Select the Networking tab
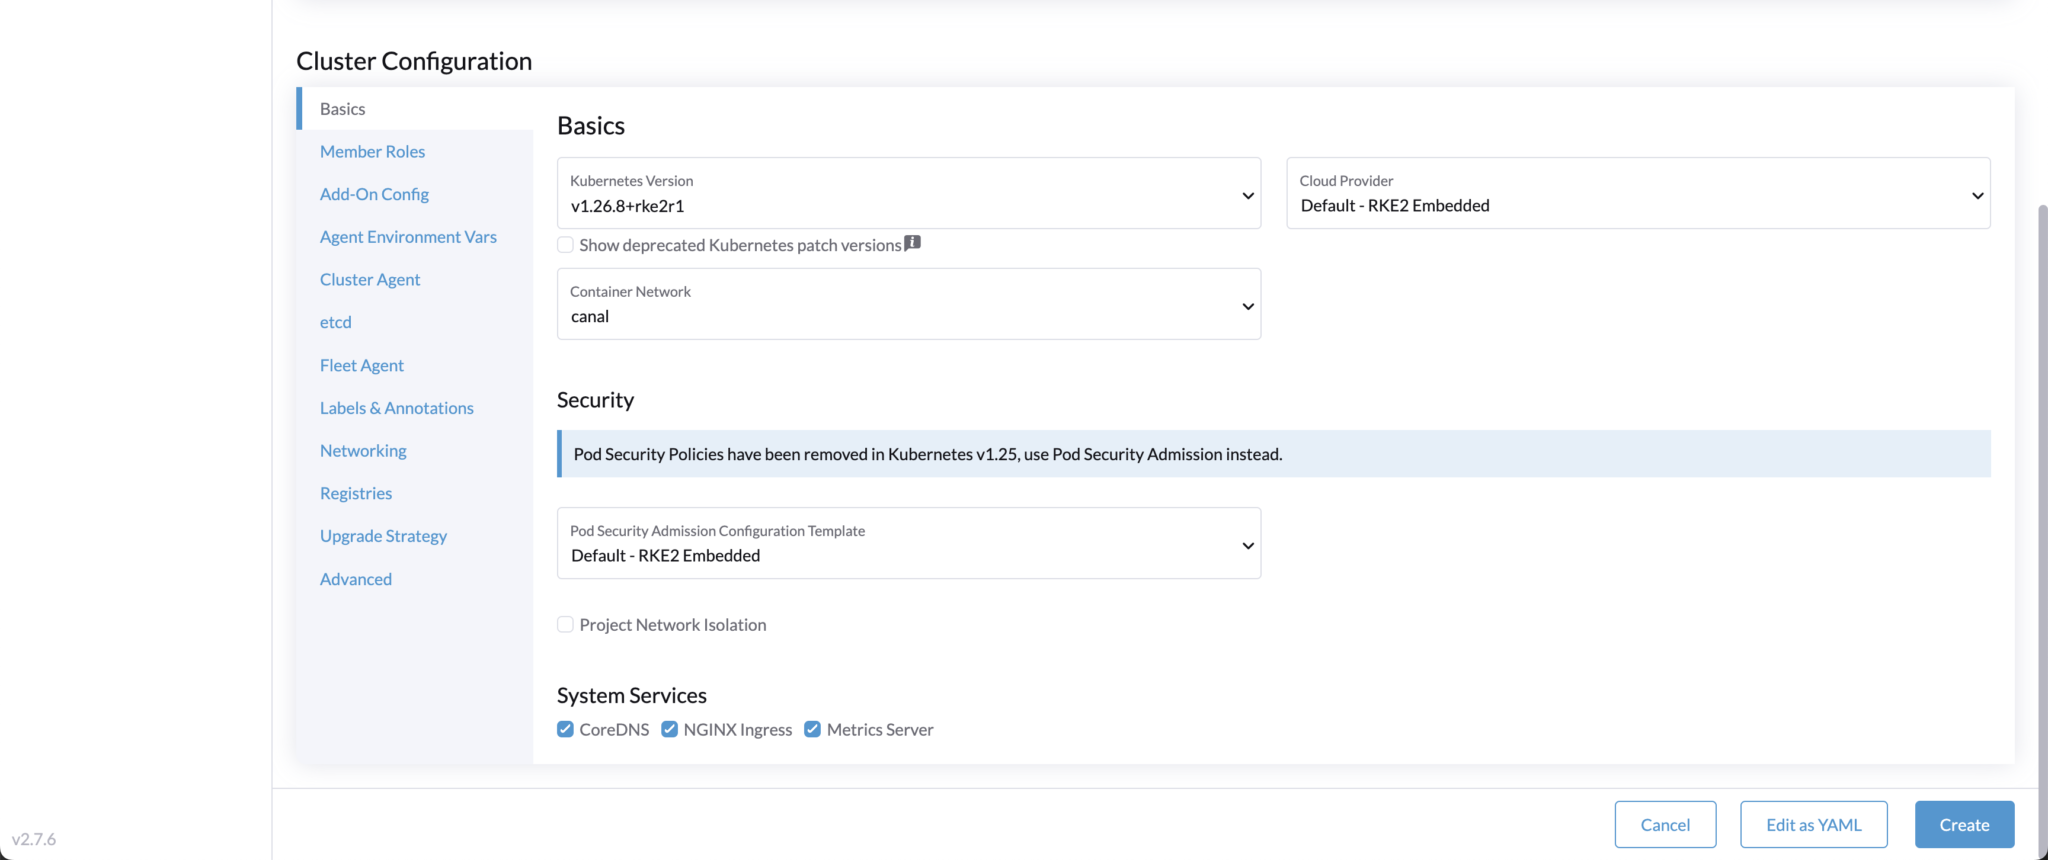 [x=363, y=451]
